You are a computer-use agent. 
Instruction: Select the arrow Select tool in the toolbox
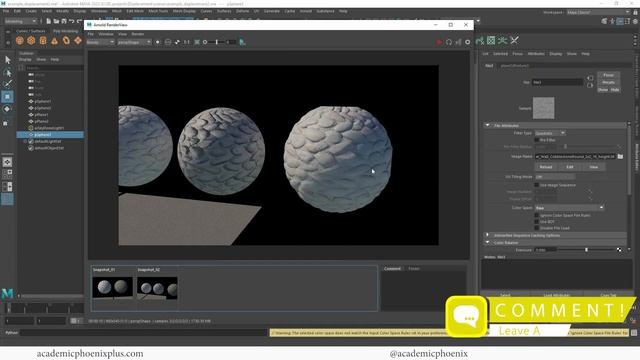coord(7,60)
